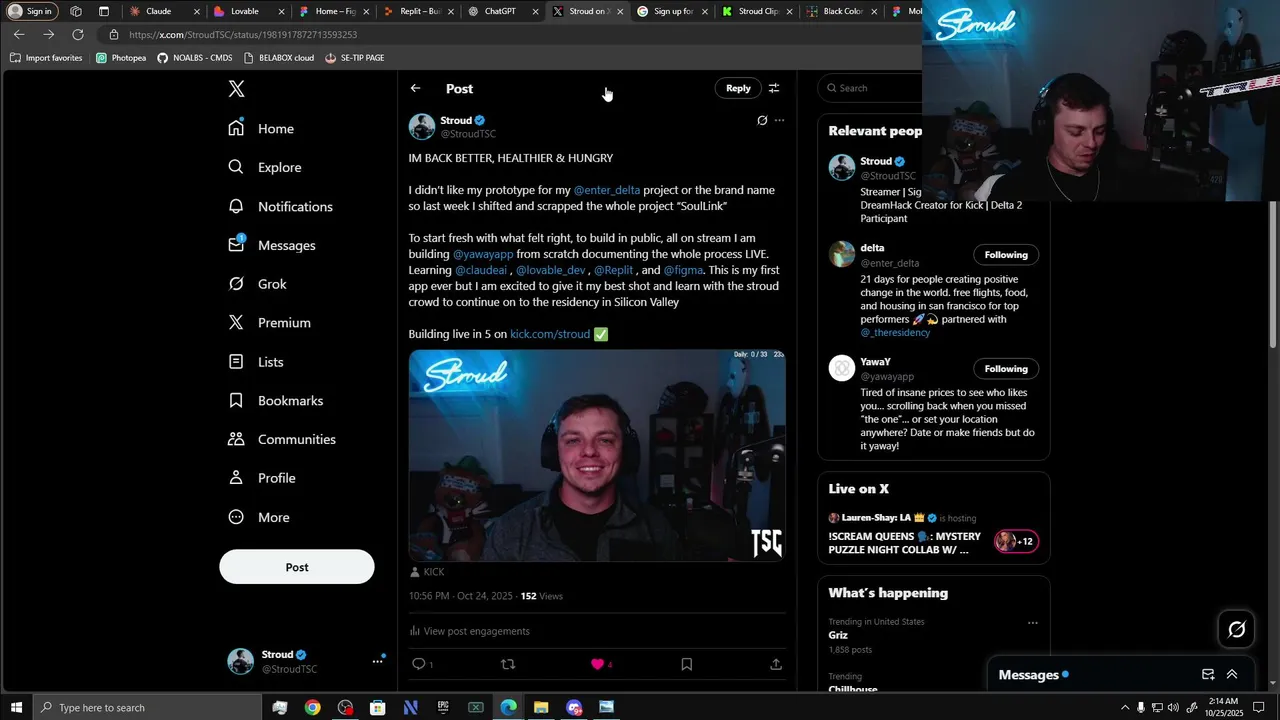1280x720 pixels.
Task: Click the browser address bar URL
Action: (243, 35)
